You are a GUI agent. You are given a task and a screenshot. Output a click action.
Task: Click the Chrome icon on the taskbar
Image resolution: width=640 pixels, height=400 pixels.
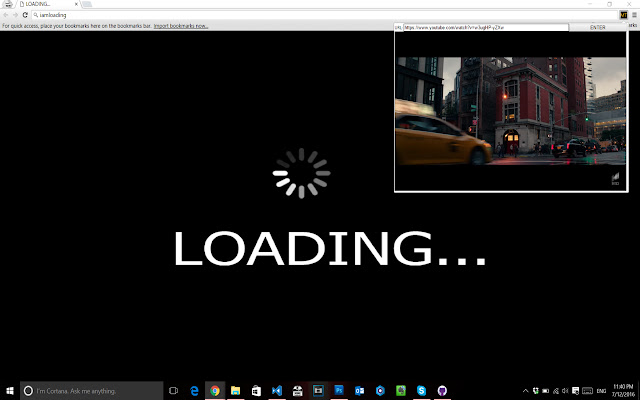point(215,391)
